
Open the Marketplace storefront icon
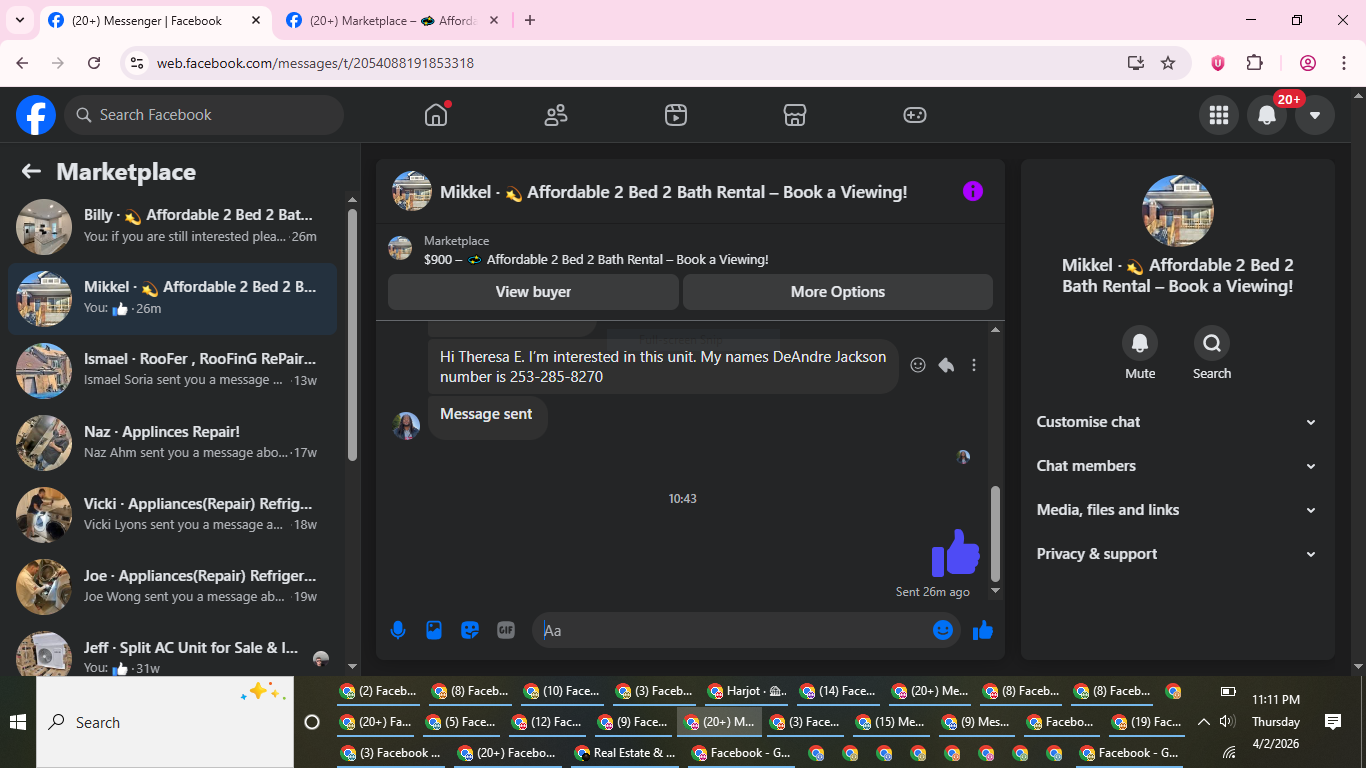click(795, 115)
